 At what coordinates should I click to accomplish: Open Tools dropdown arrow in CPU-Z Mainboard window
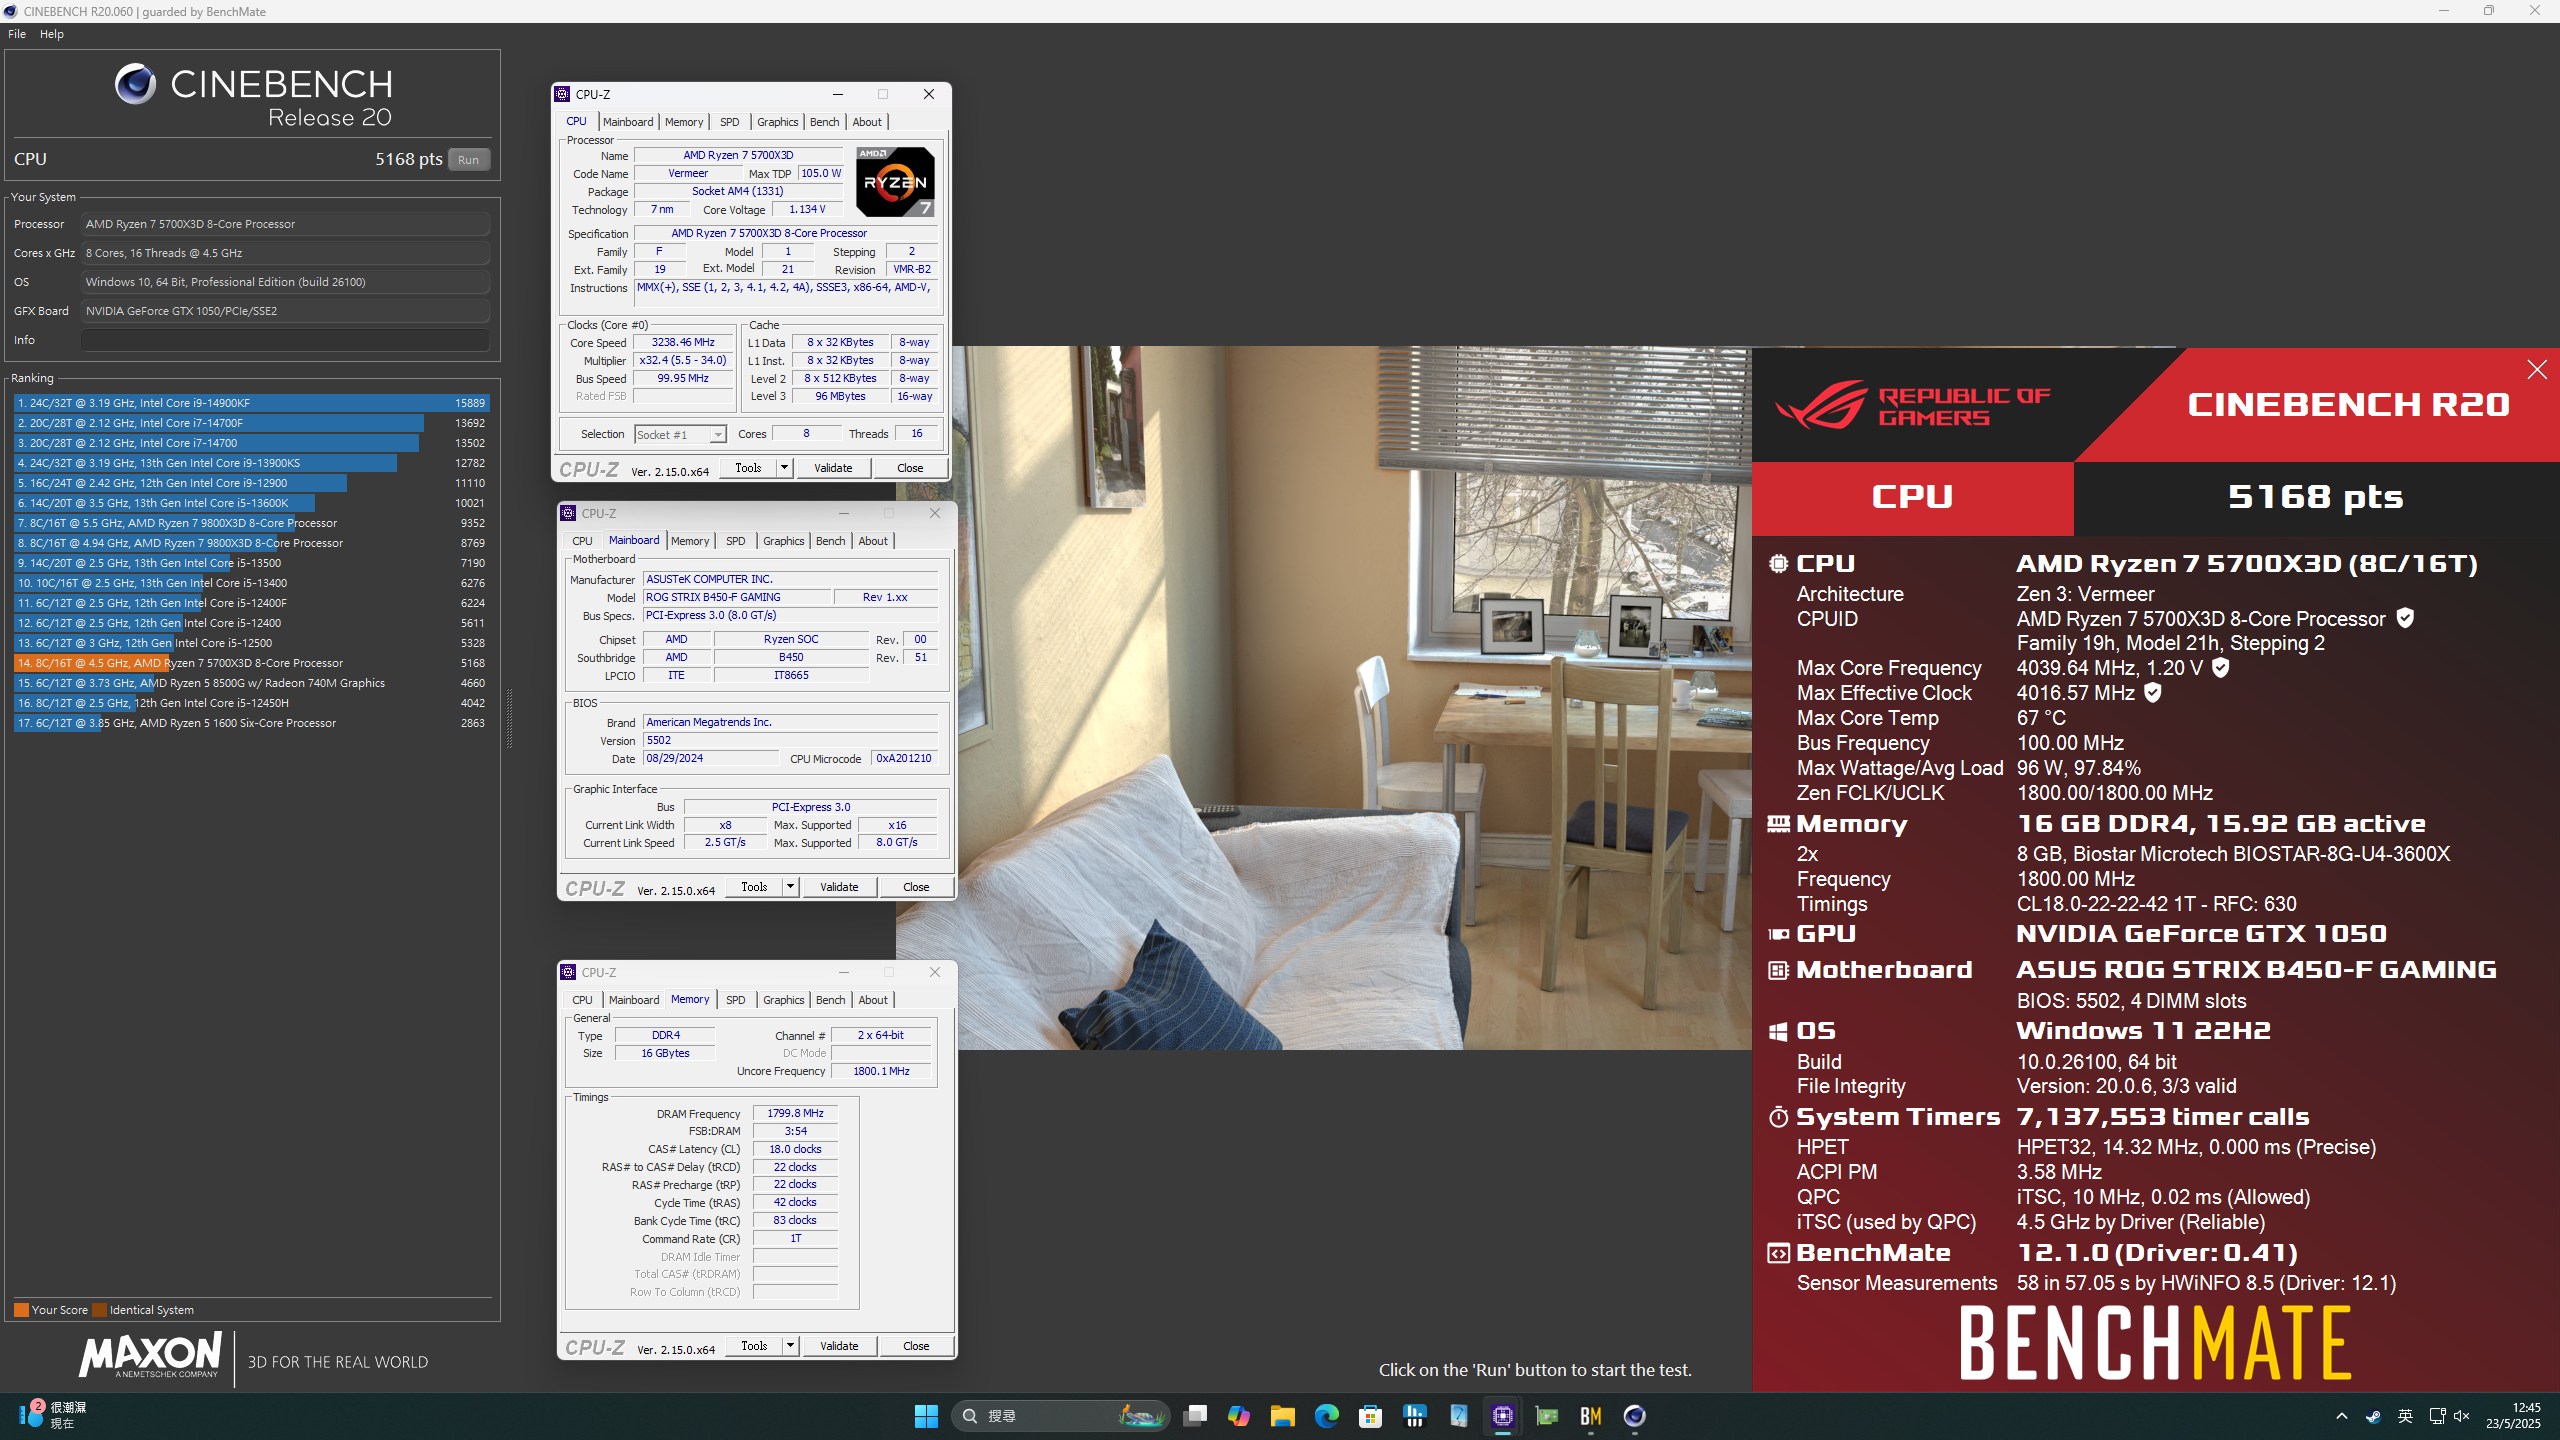coord(790,887)
